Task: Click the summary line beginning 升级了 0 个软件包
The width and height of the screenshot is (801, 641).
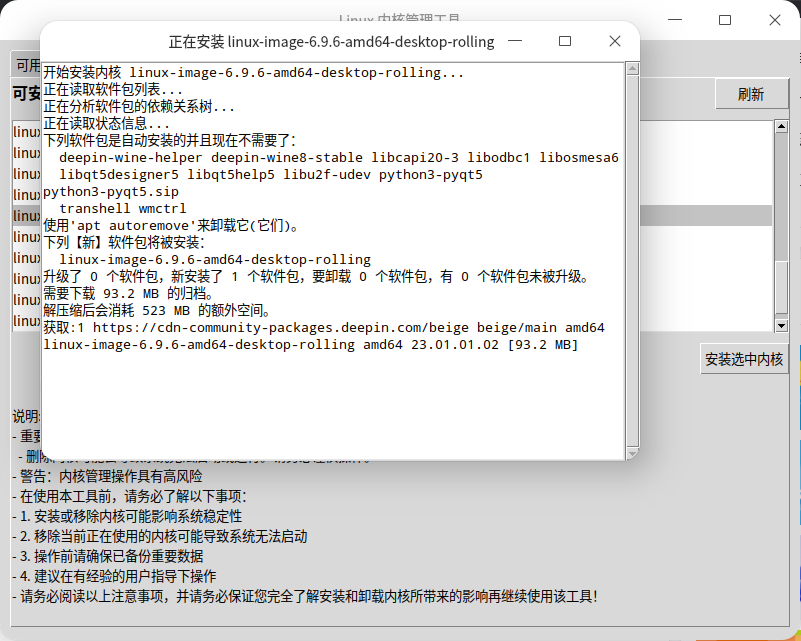Action: pyautogui.click(x=316, y=276)
